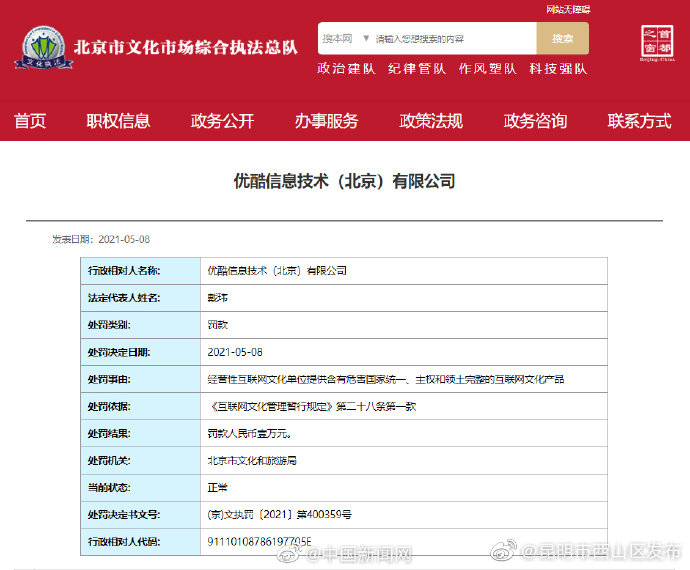
Task: Click the 首都之窗 seal icon
Action: coord(657,43)
